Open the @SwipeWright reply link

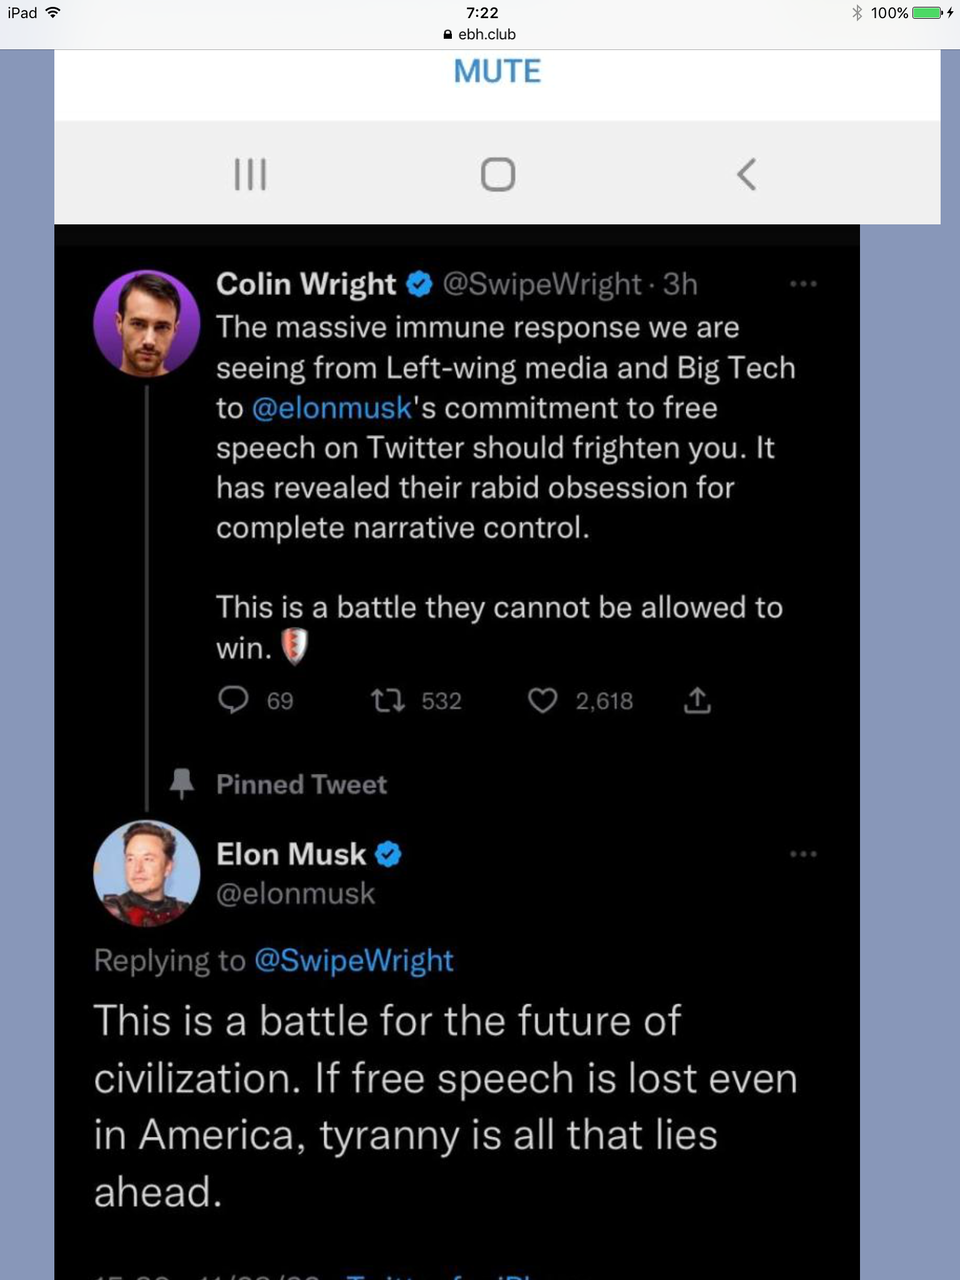click(354, 960)
